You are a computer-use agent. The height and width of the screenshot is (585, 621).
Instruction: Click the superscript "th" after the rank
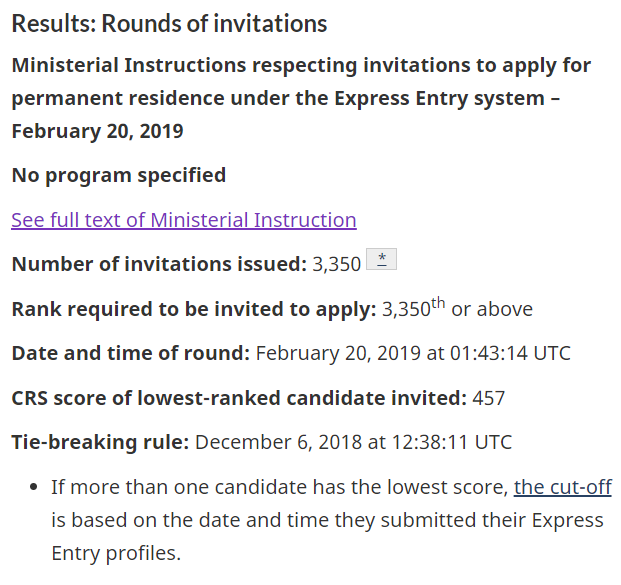438,303
